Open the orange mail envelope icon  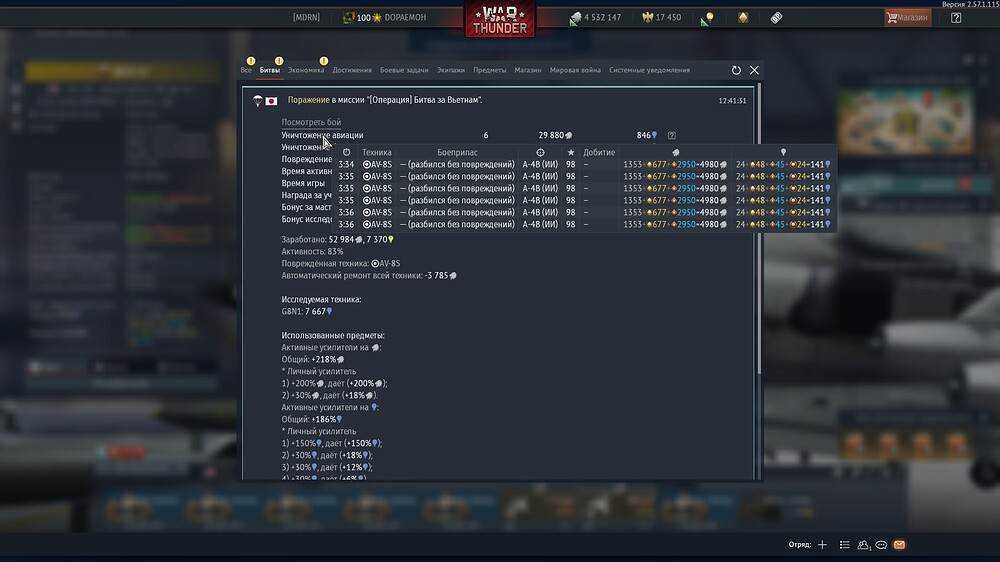(x=899, y=545)
